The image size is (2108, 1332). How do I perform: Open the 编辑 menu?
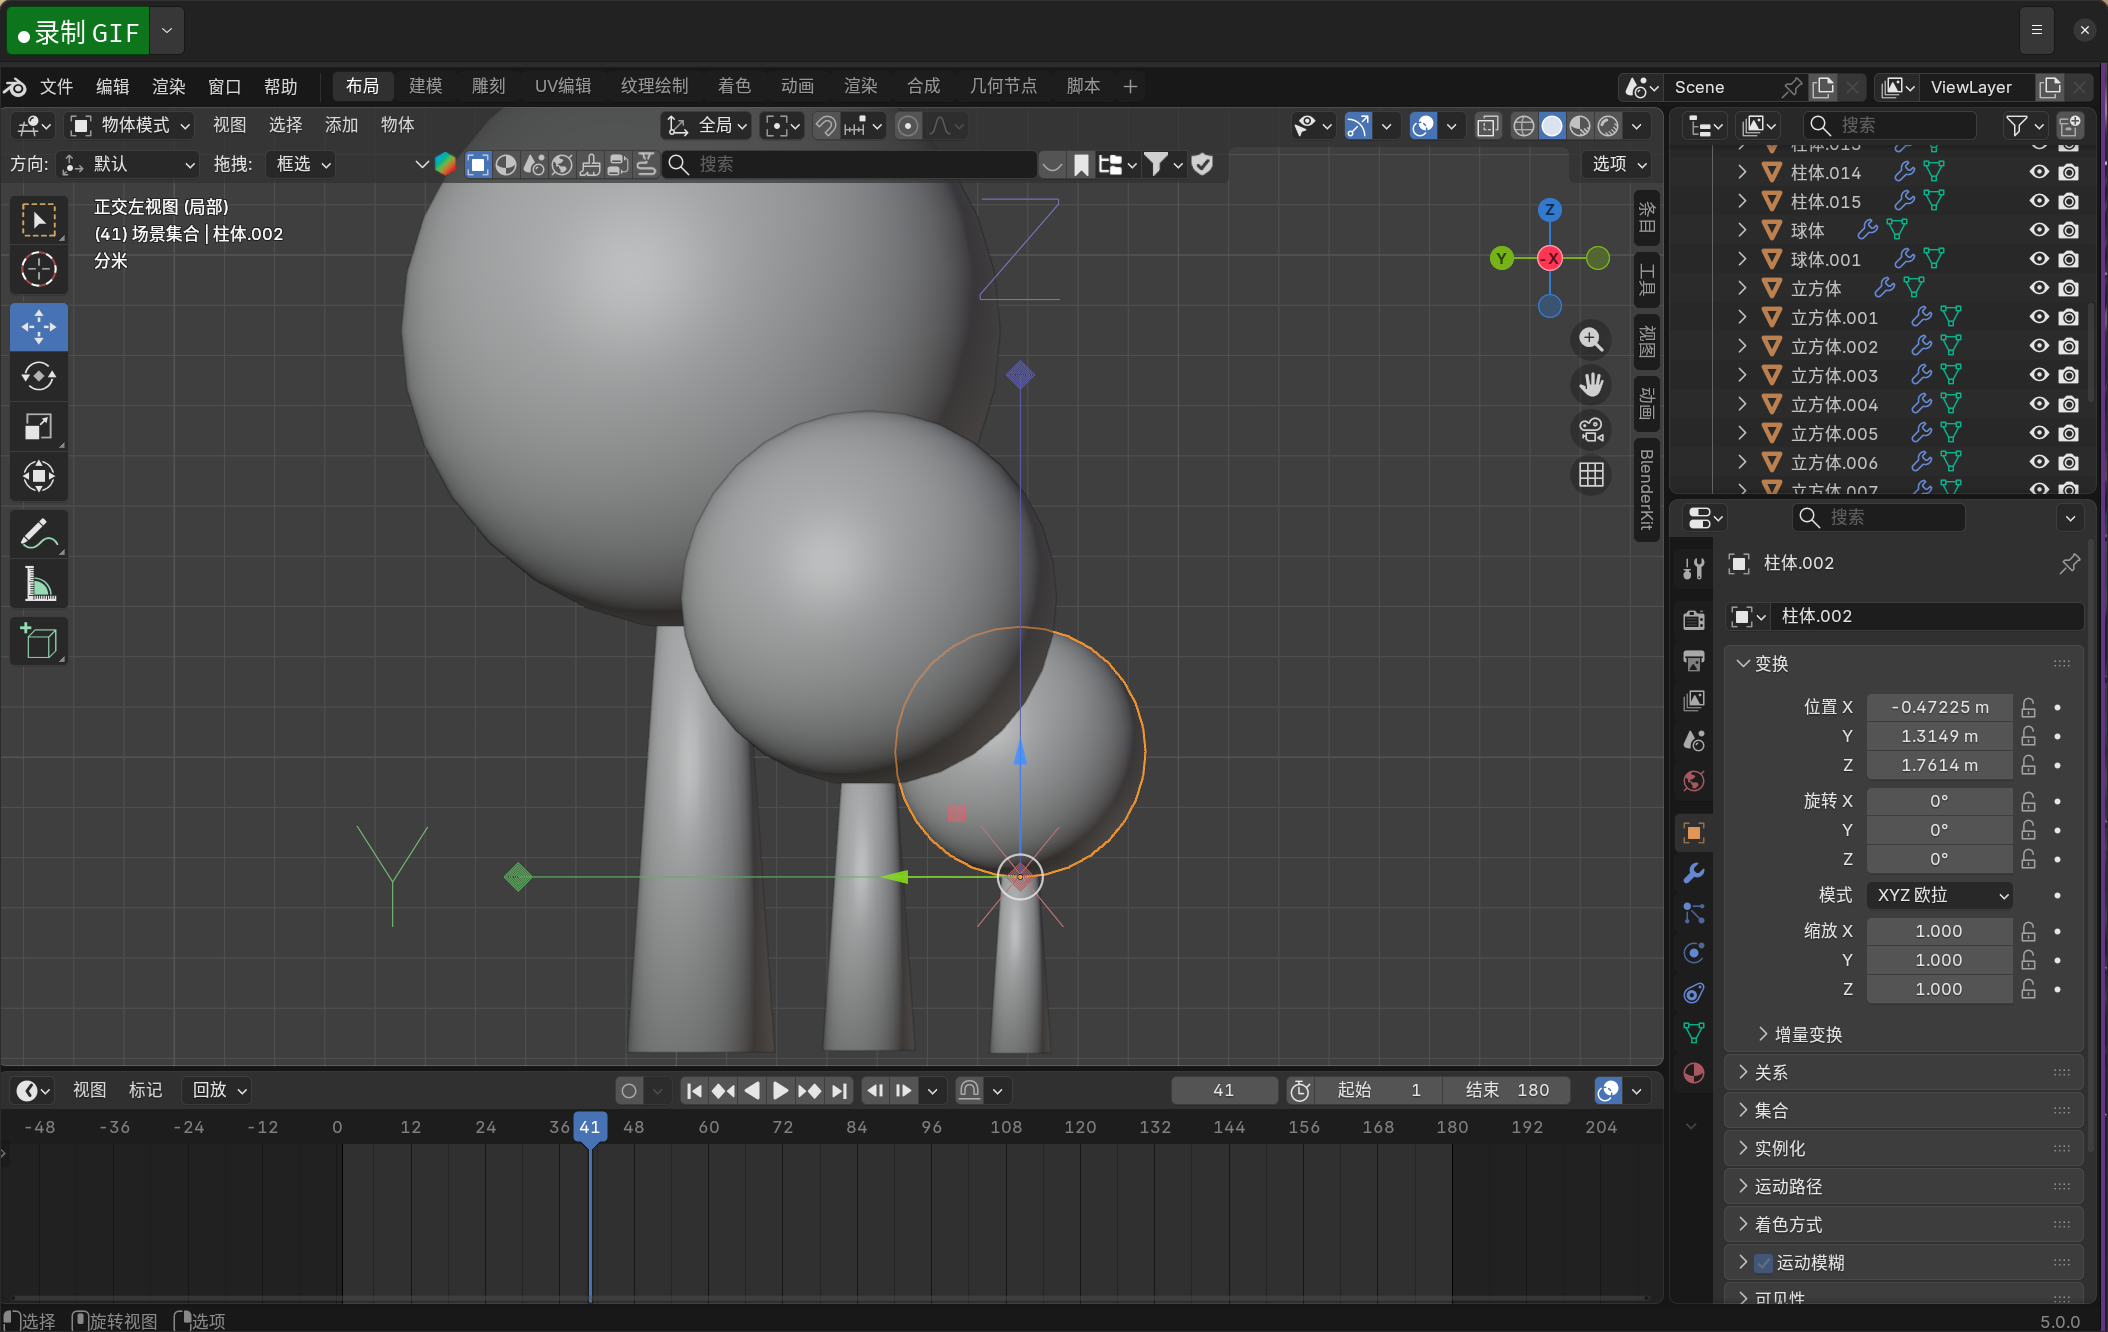coord(112,86)
